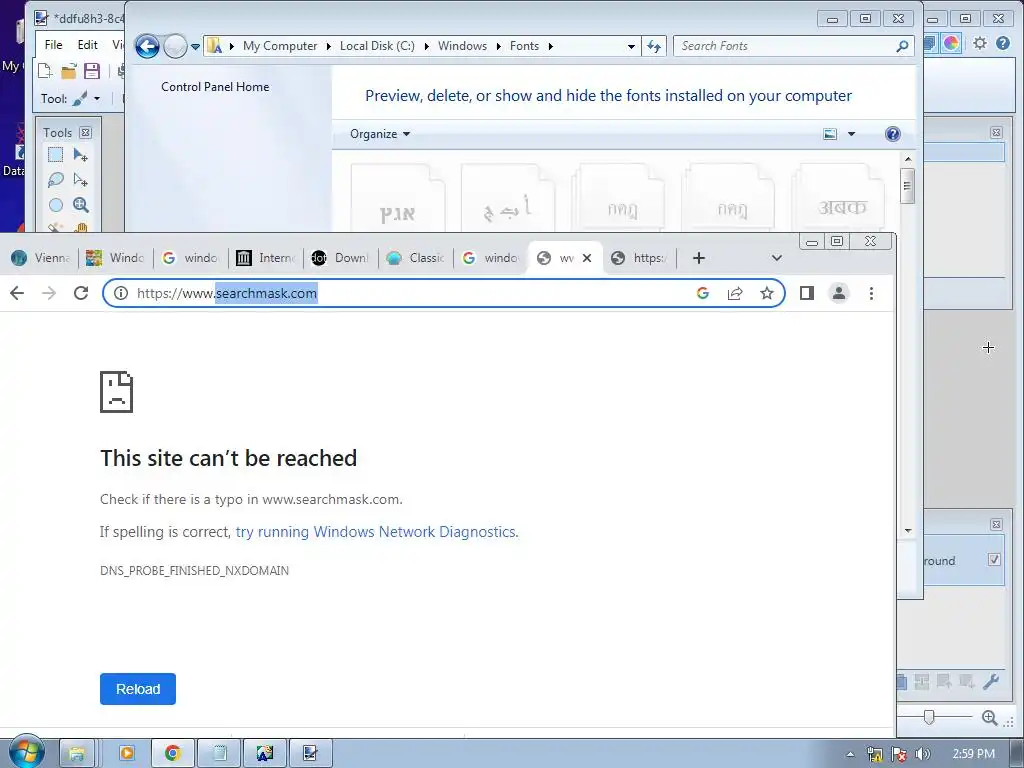Select the Move Selected Pixels tool
Viewport: 1024px width, 768px height.
[80, 155]
